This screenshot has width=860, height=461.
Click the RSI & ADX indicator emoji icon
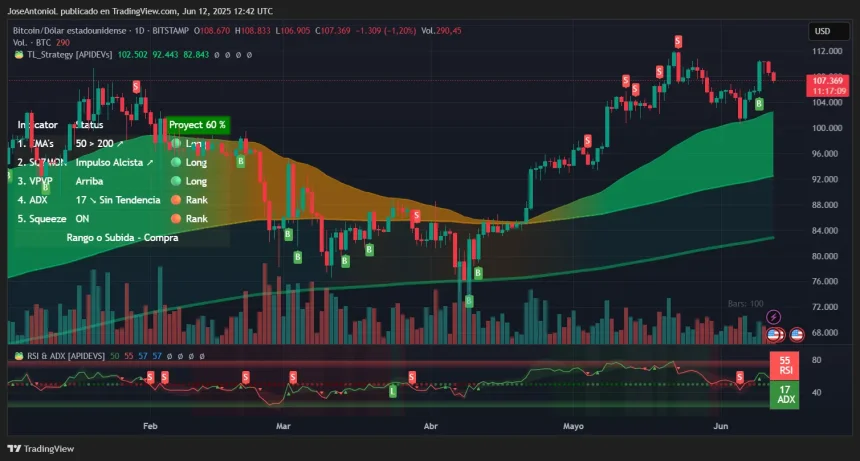coord(17,355)
